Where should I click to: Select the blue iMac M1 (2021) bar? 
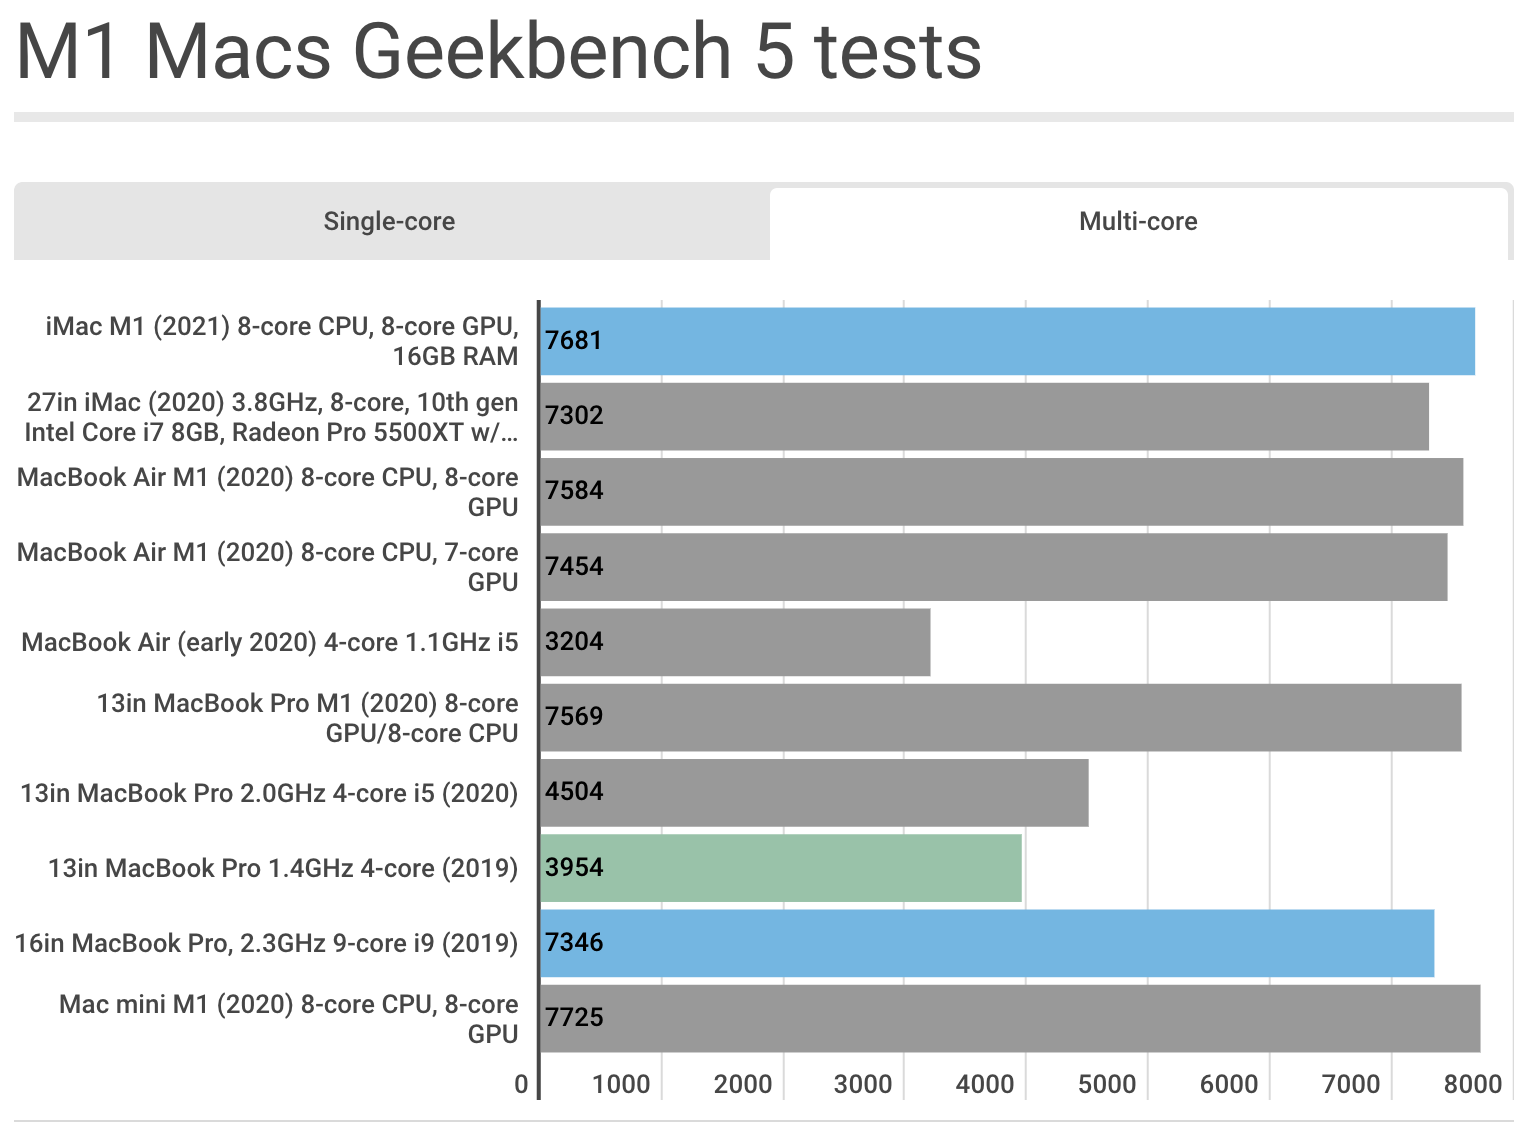click(x=1000, y=340)
